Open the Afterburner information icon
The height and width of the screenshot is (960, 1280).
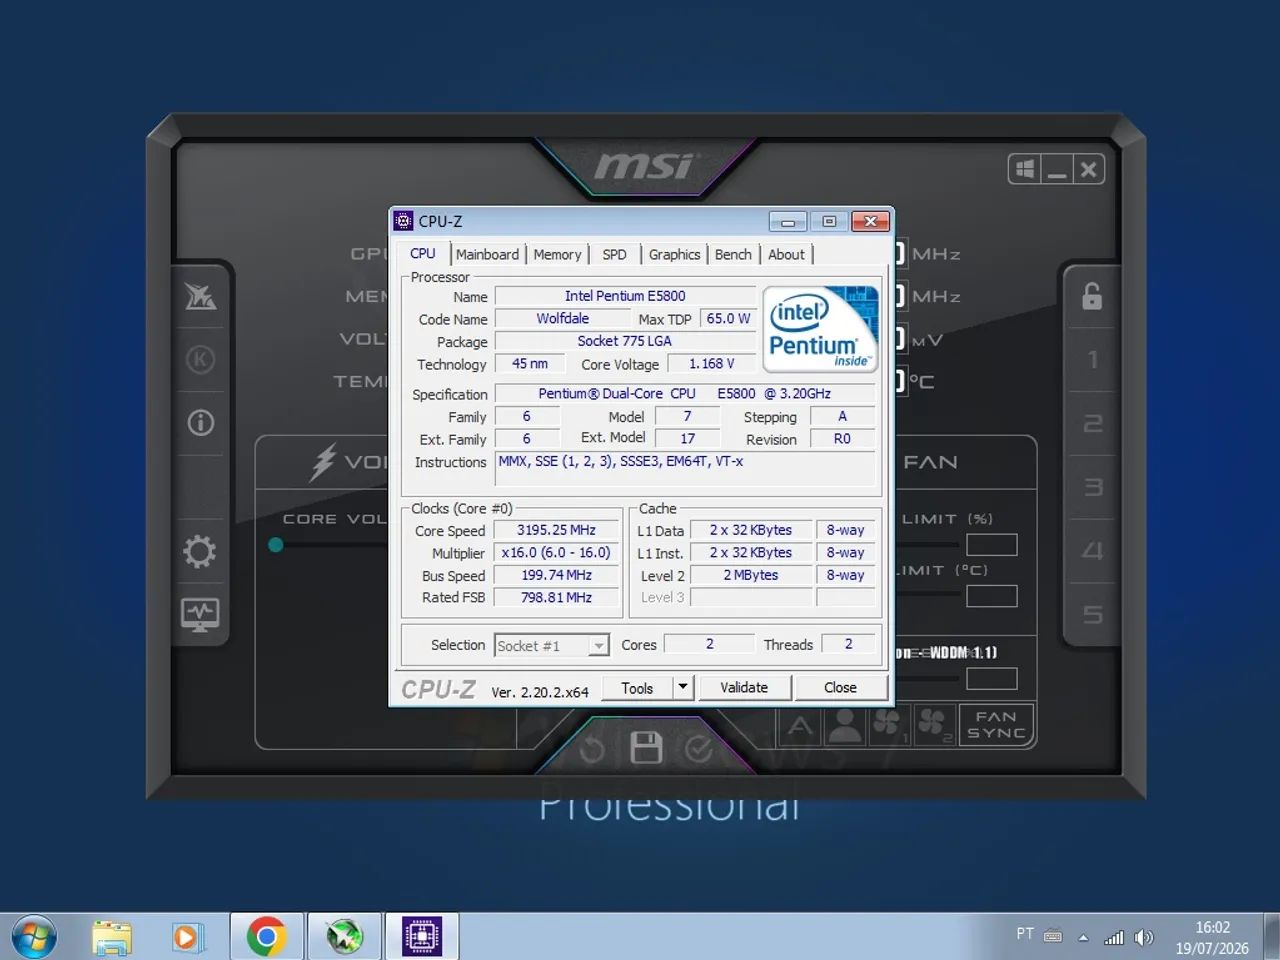200,423
